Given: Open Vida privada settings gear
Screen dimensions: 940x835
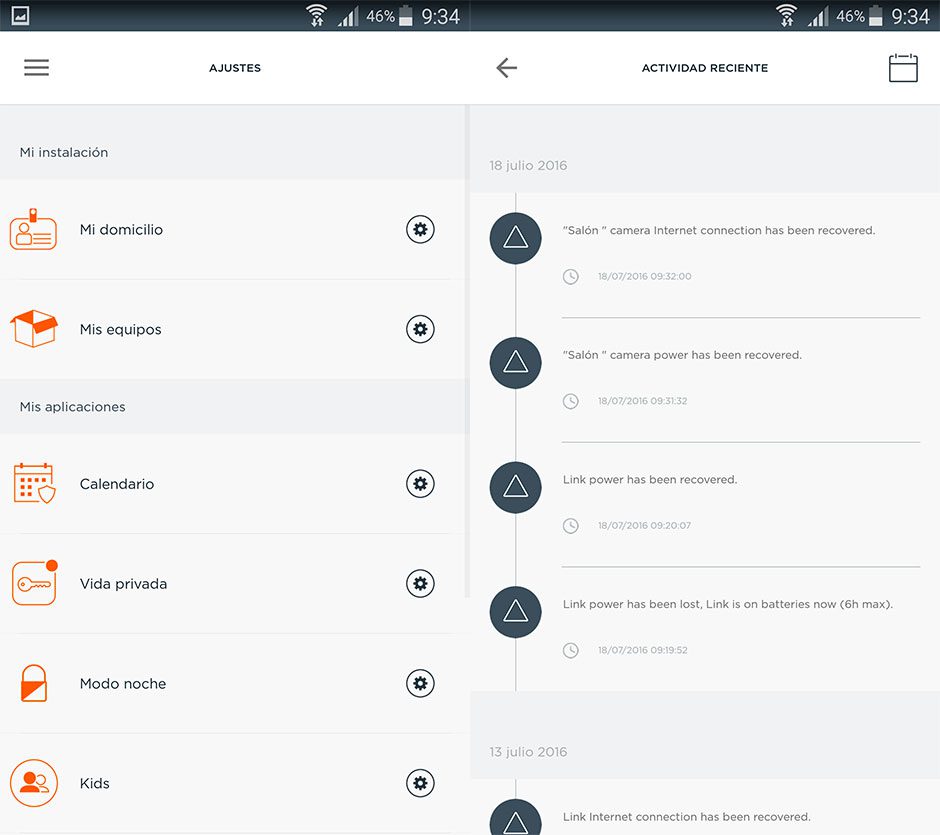Looking at the screenshot, I should 419,583.
